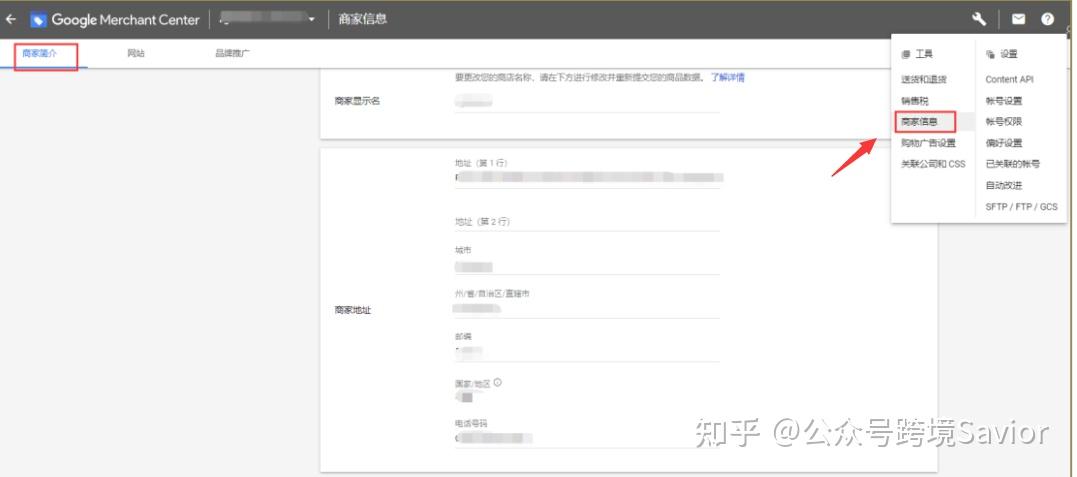Open the wrench tools menu icon
1077x477 pixels.
coord(979,19)
